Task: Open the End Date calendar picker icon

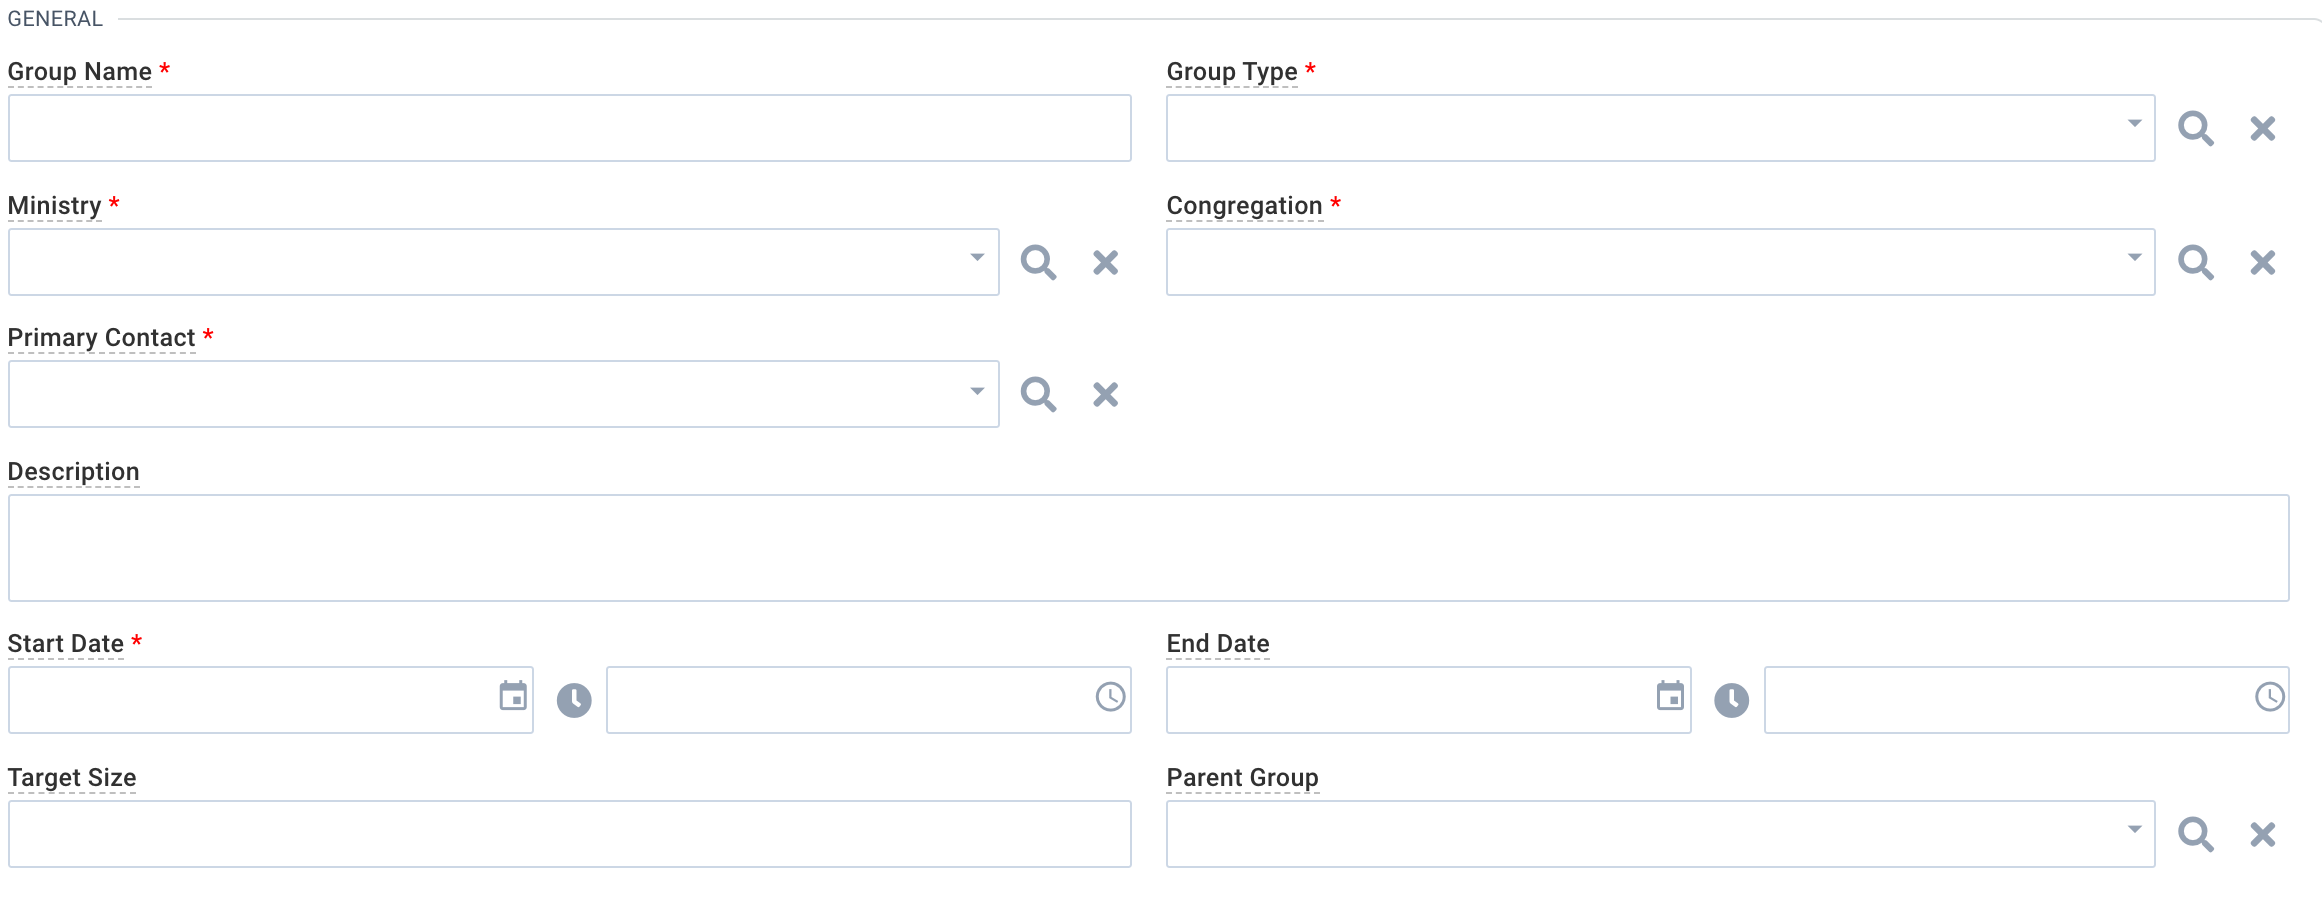Action: 1670,696
